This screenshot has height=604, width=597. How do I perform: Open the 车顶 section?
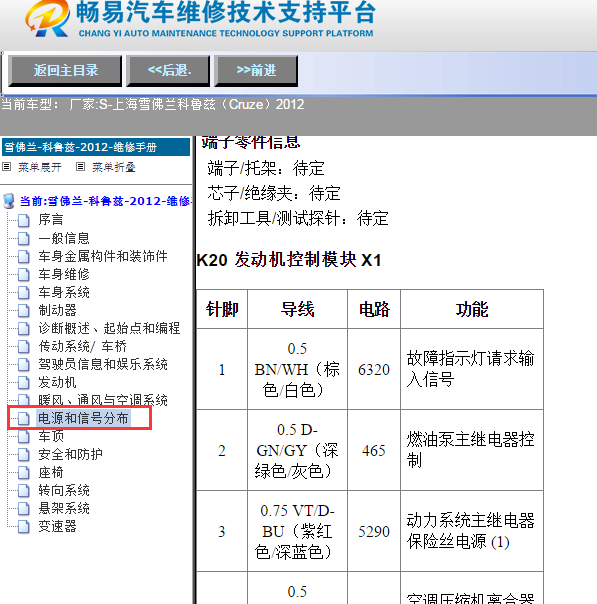pos(51,436)
